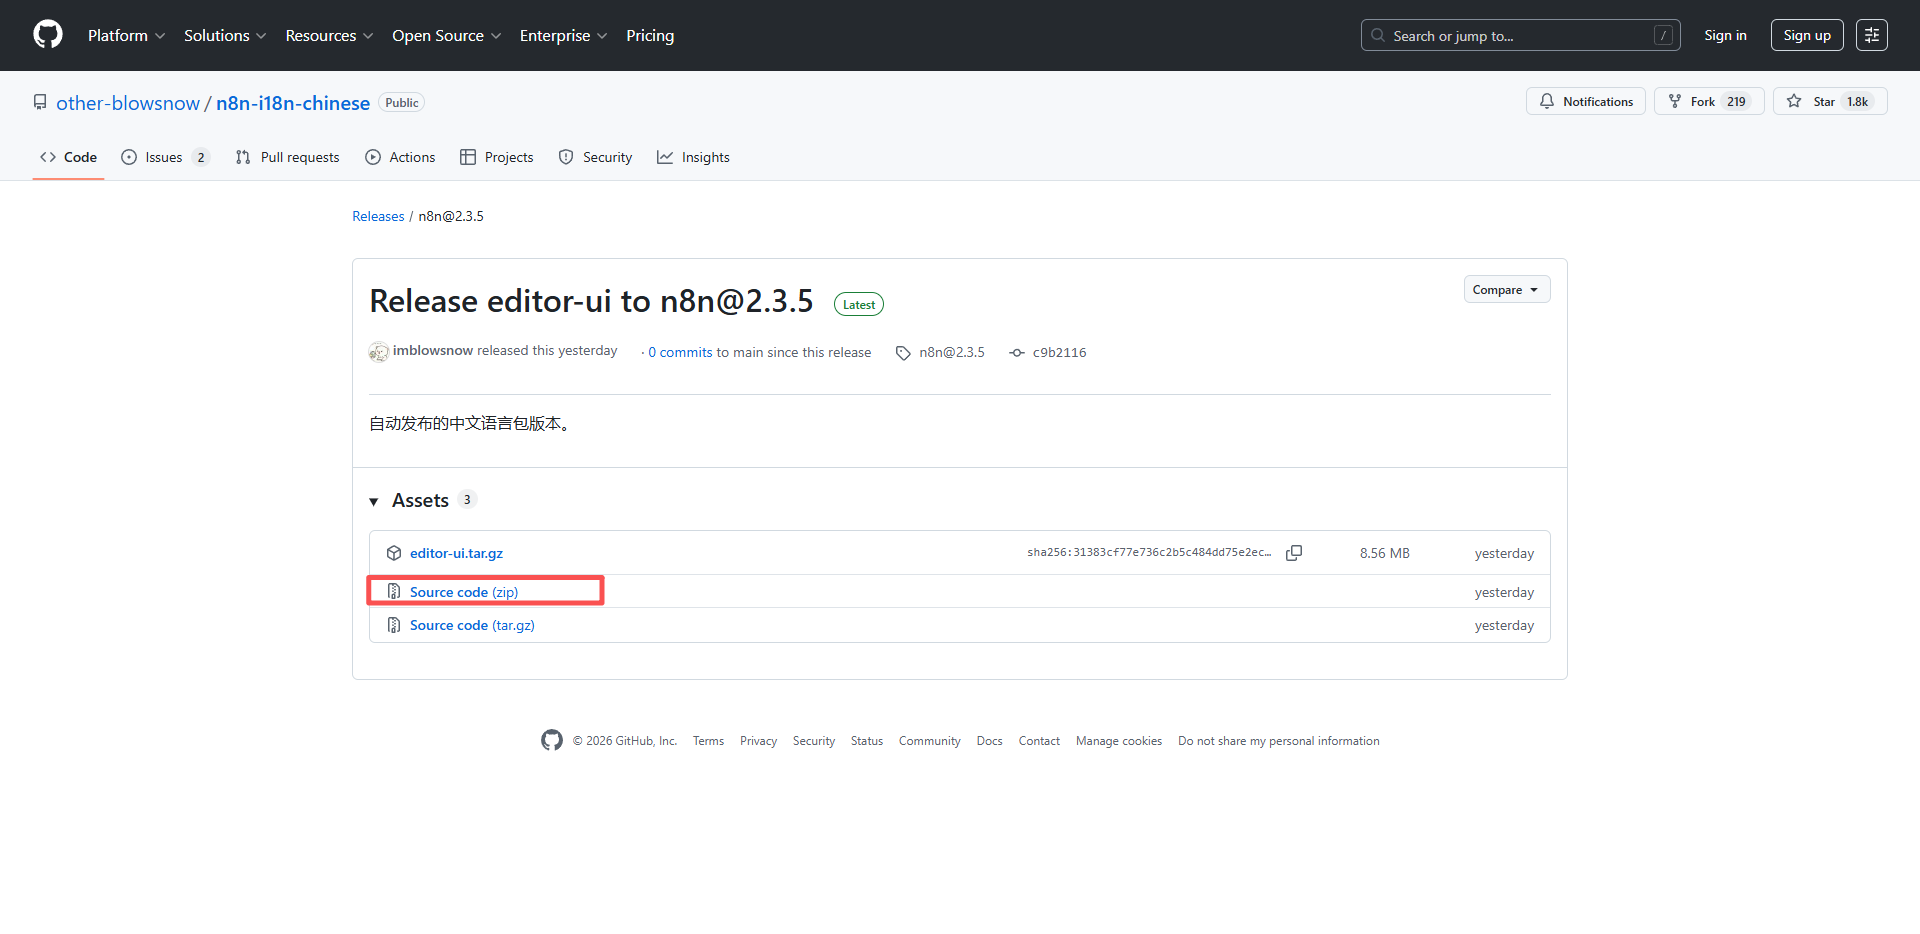Open the Code tab

point(68,157)
